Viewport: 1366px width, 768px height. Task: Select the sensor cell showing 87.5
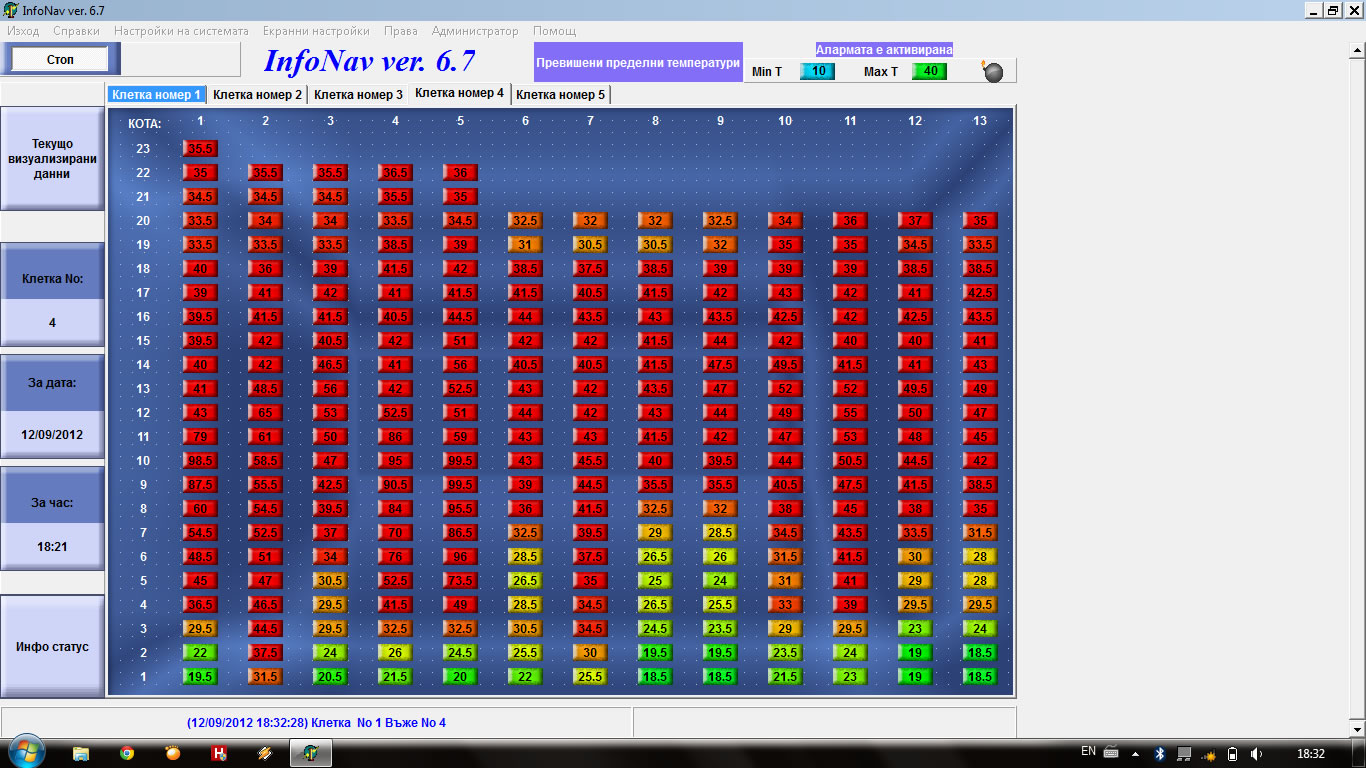click(200, 485)
